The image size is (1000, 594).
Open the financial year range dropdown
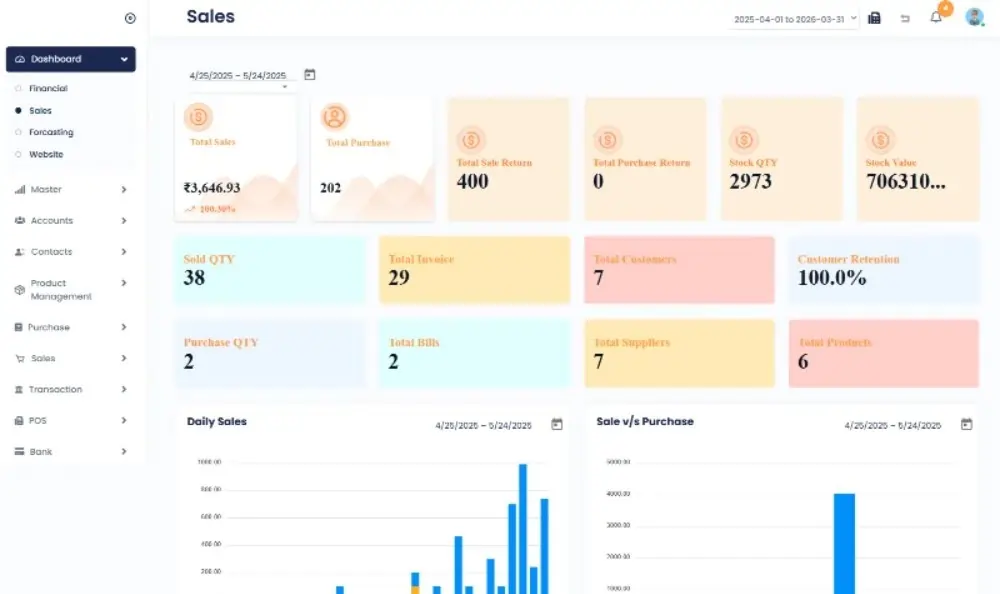tap(795, 19)
